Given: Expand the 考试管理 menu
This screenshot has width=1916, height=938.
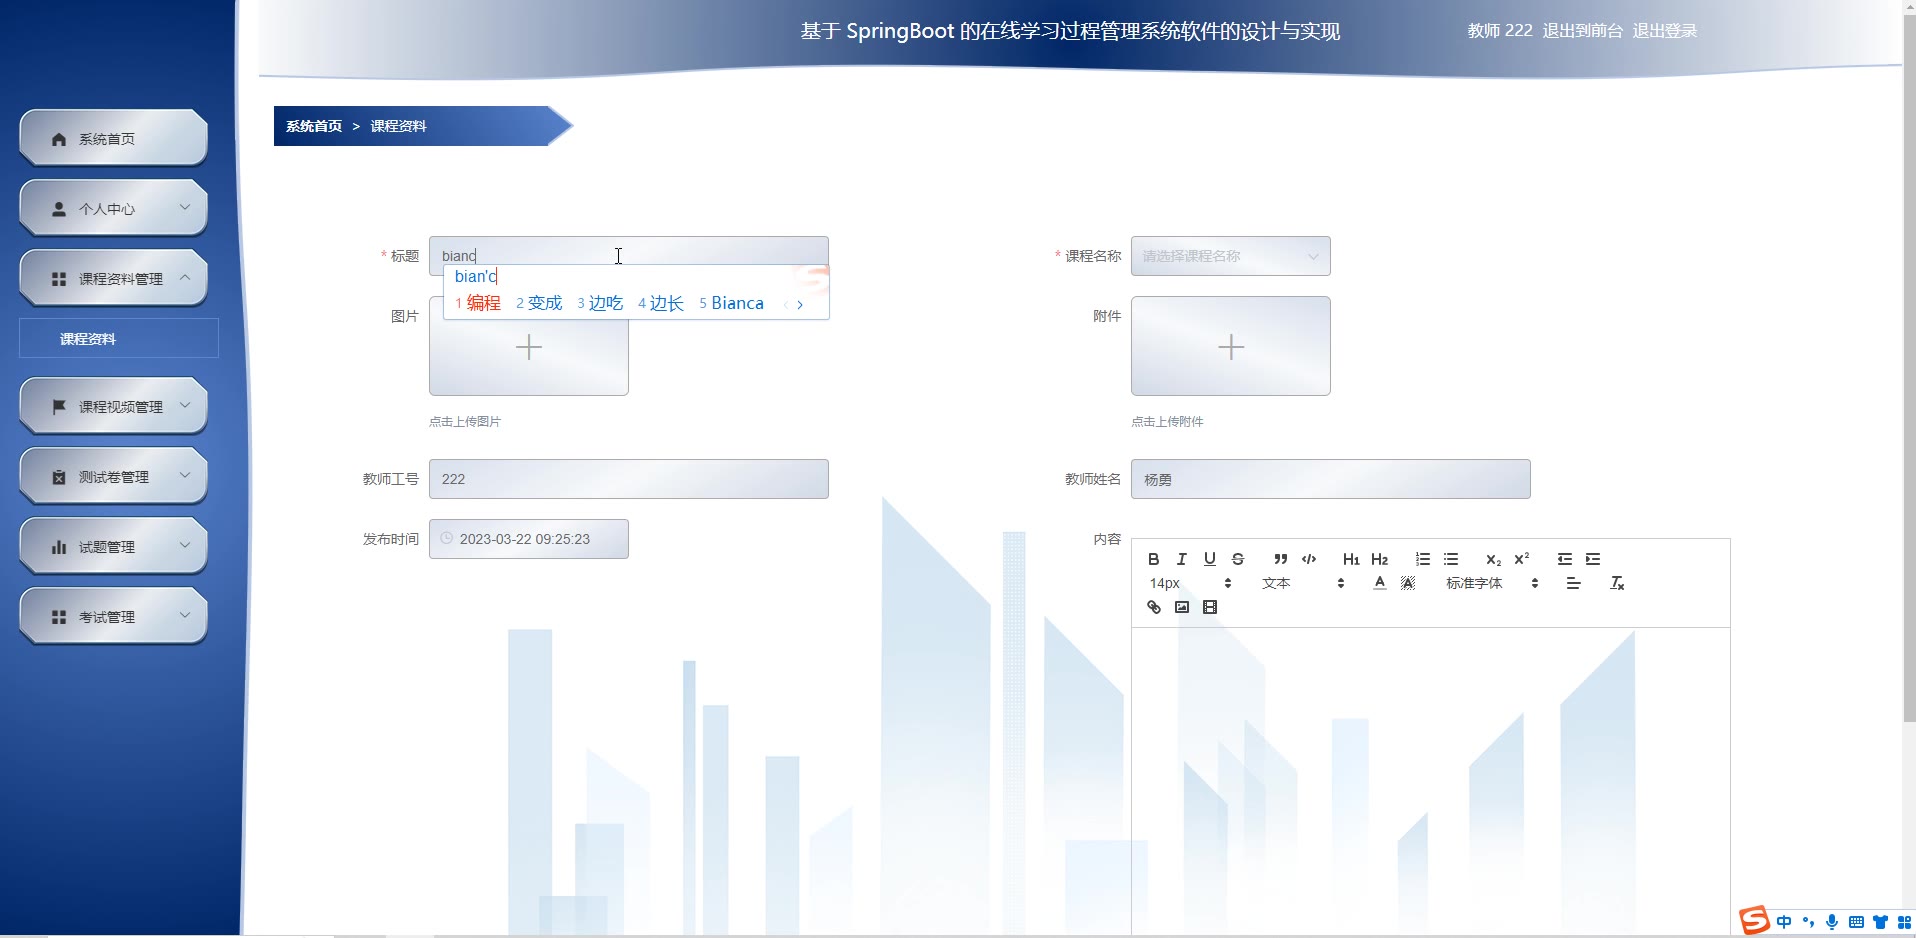Looking at the screenshot, I should click(113, 616).
